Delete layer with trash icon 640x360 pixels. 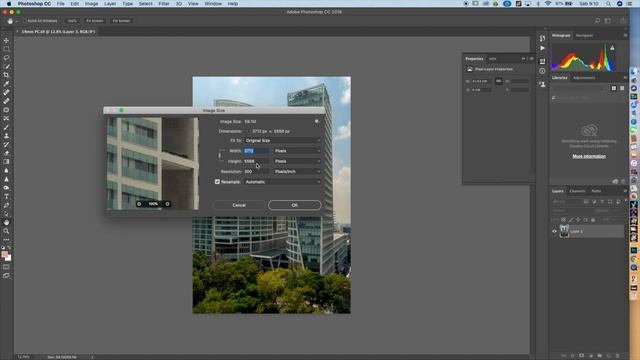[x=617, y=356]
